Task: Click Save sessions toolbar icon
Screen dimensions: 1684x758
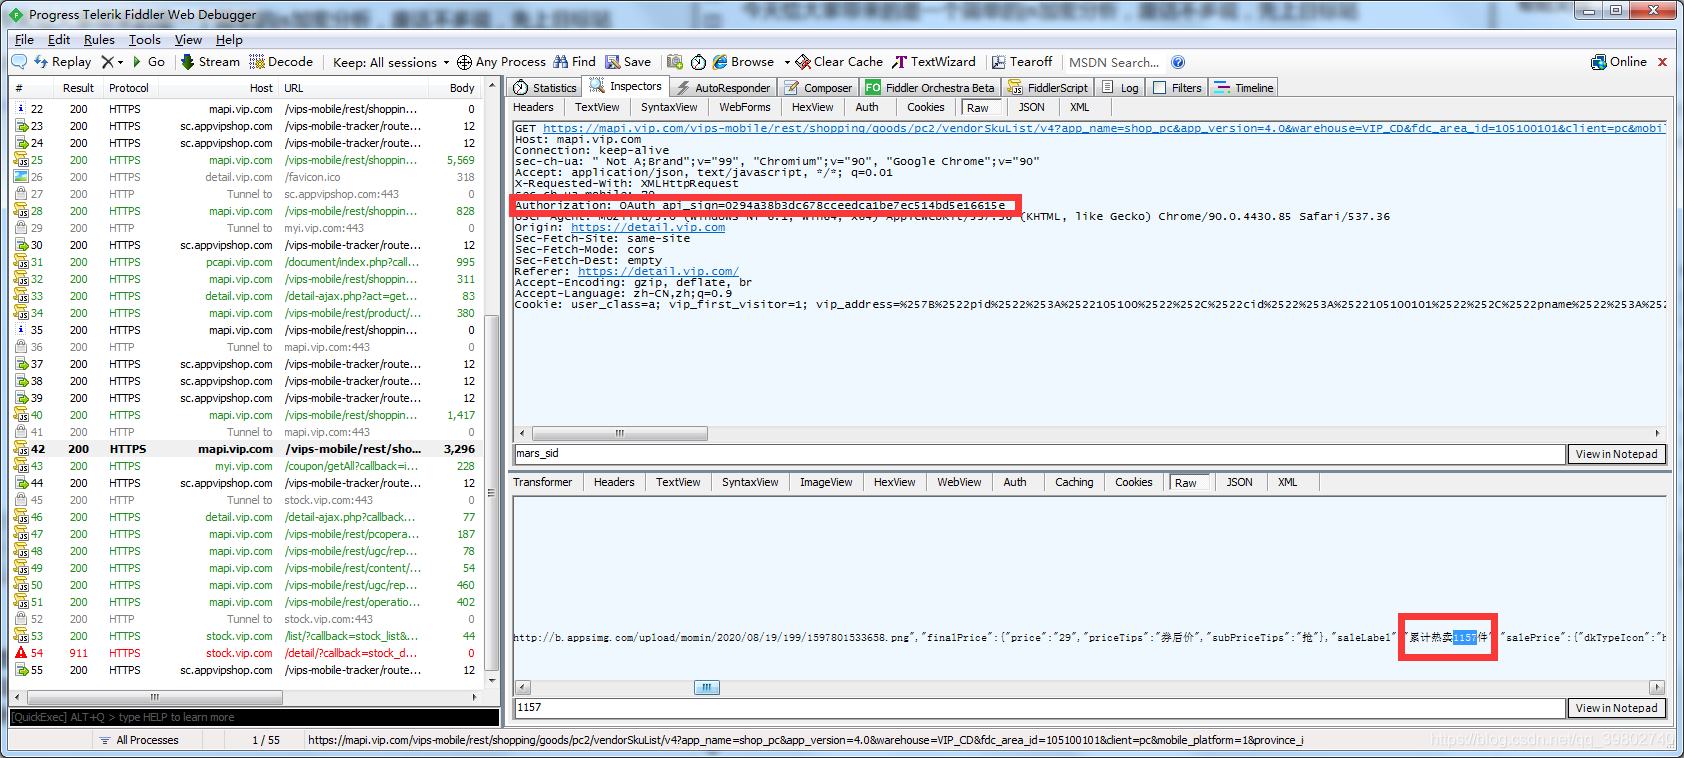Action: pyautogui.click(x=628, y=62)
